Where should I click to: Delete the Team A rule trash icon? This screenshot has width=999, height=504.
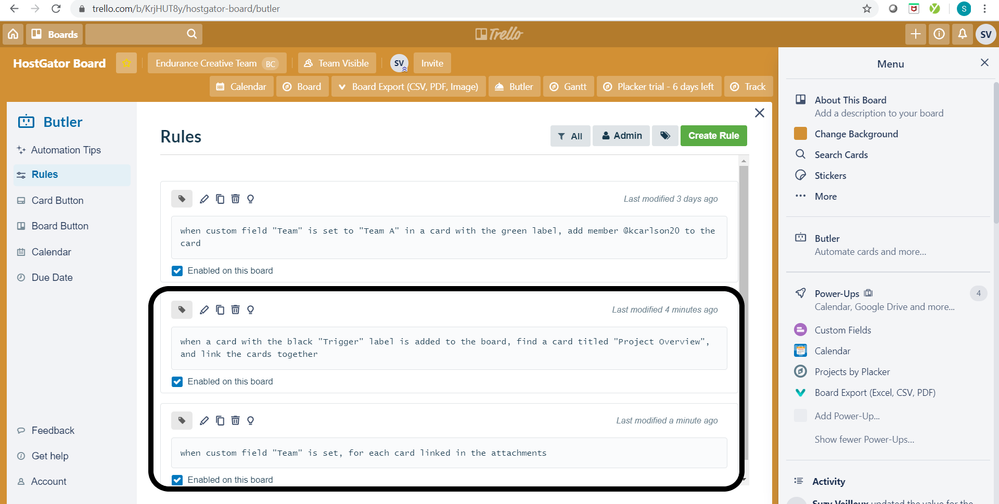point(235,199)
